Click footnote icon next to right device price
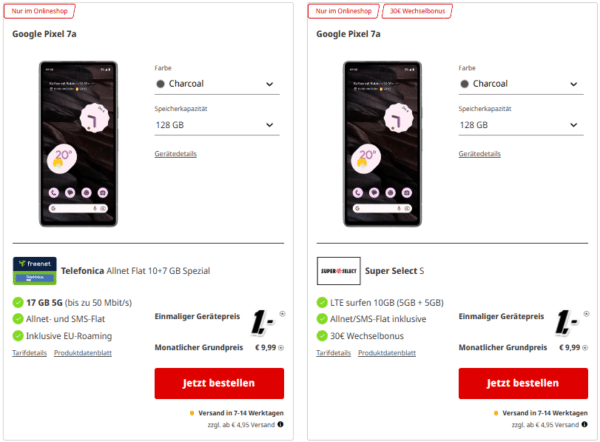This screenshot has width=600, height=442. (586, 314)
